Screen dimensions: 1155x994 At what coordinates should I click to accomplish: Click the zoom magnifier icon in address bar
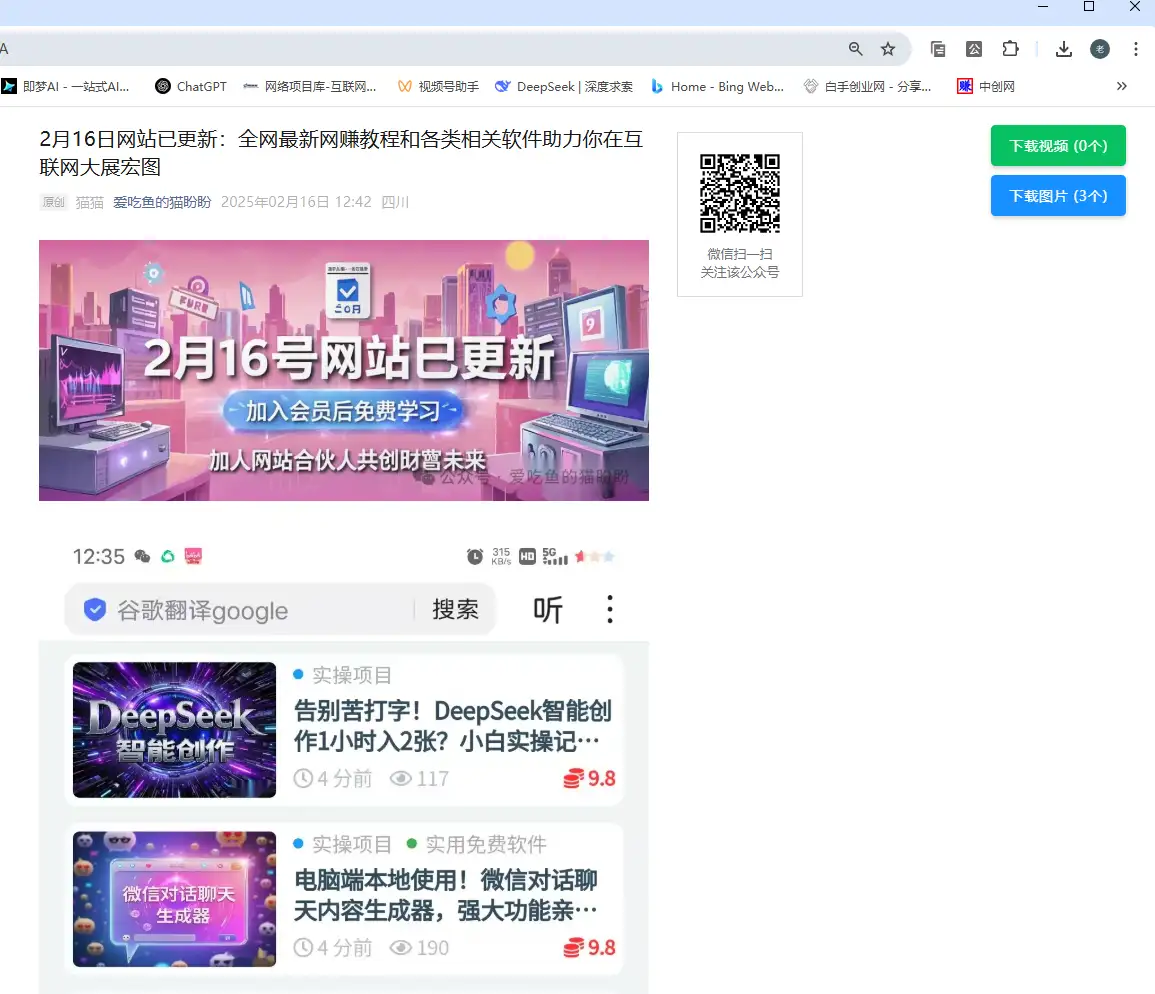855,49
